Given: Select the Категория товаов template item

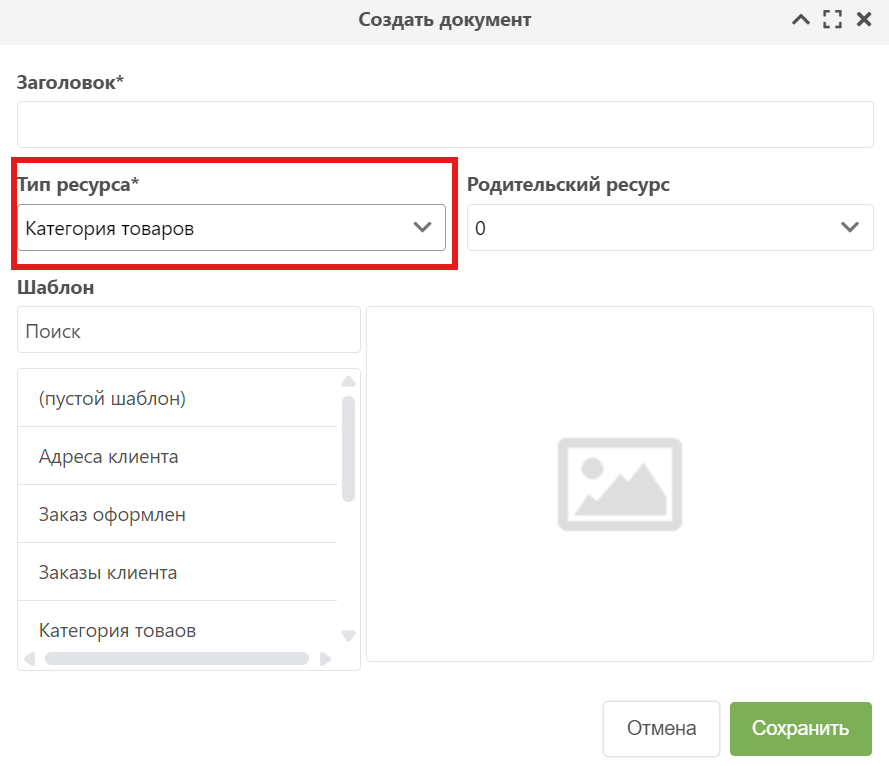Looking at the screenshot, I should point(117,631).
